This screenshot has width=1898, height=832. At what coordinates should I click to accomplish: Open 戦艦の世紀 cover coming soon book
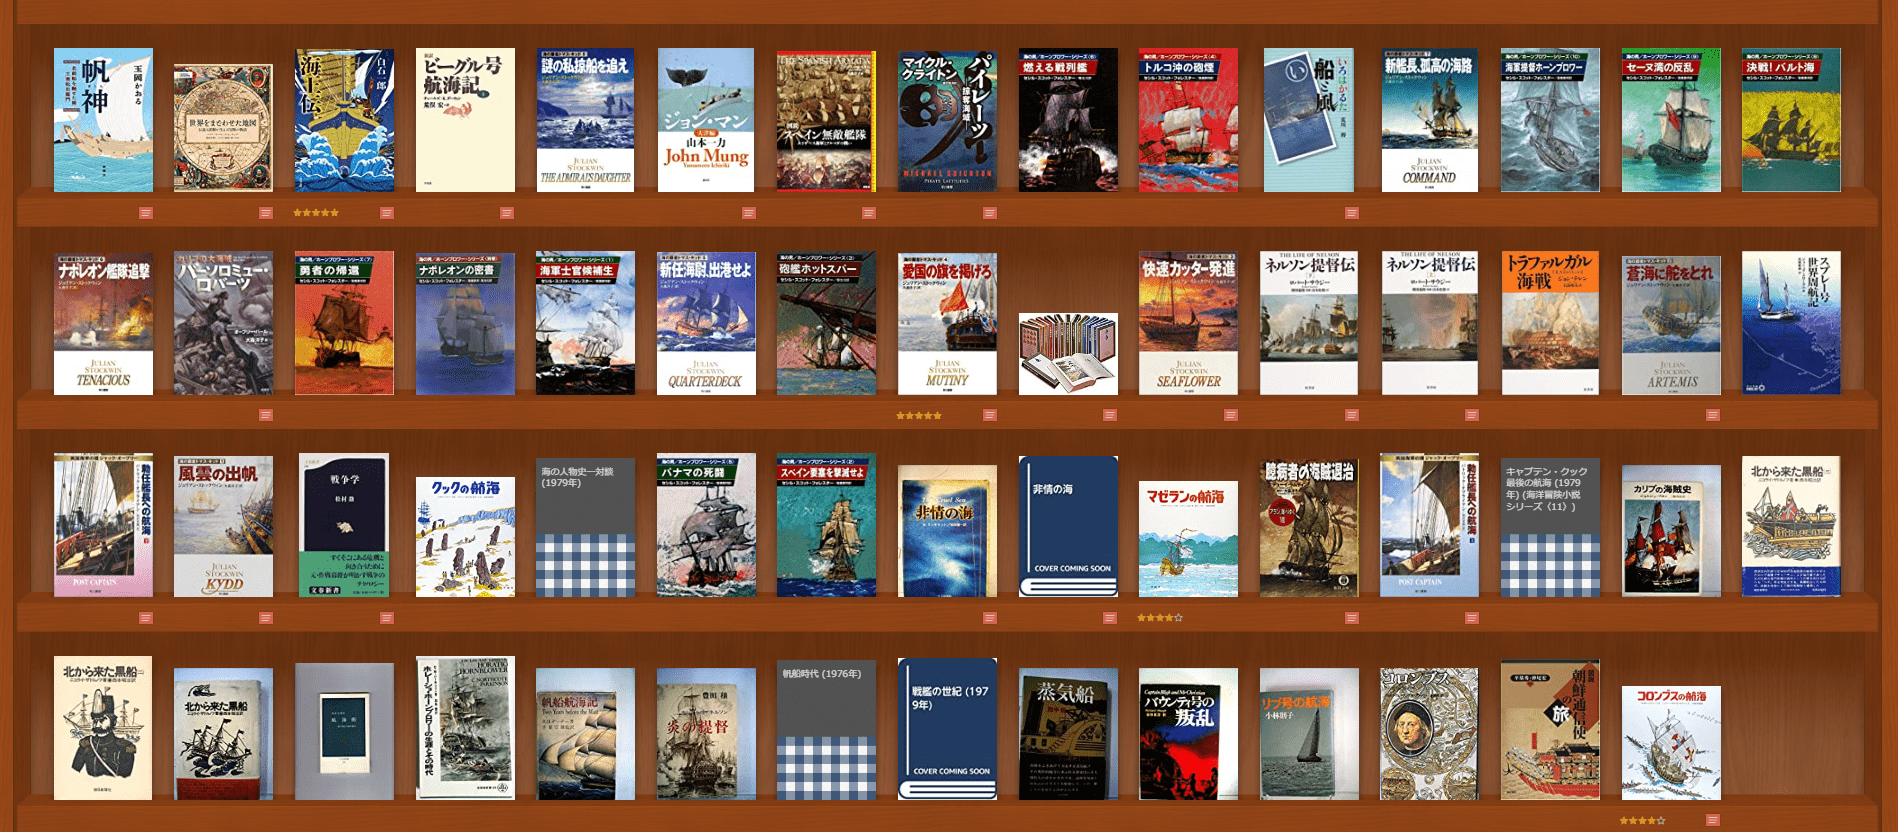tap(947, 729)
